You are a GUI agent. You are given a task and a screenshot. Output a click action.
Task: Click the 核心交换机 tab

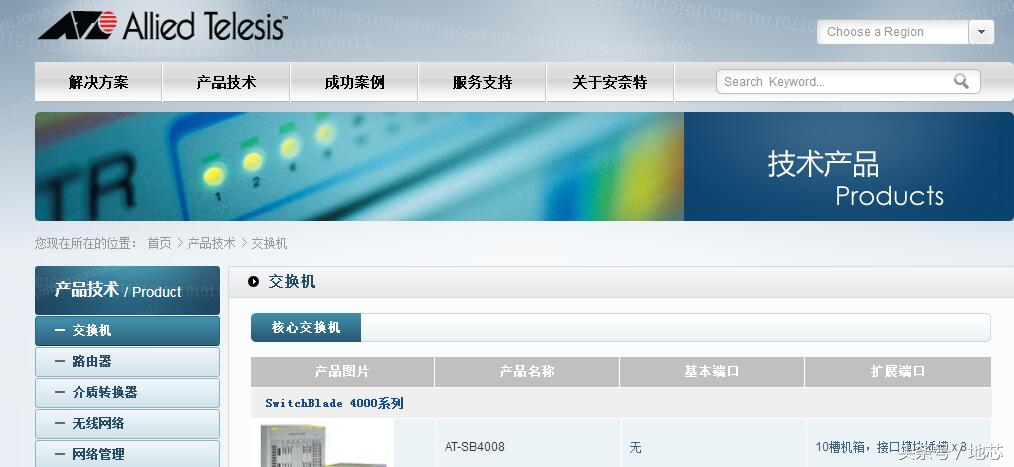[x=306, y=327]
